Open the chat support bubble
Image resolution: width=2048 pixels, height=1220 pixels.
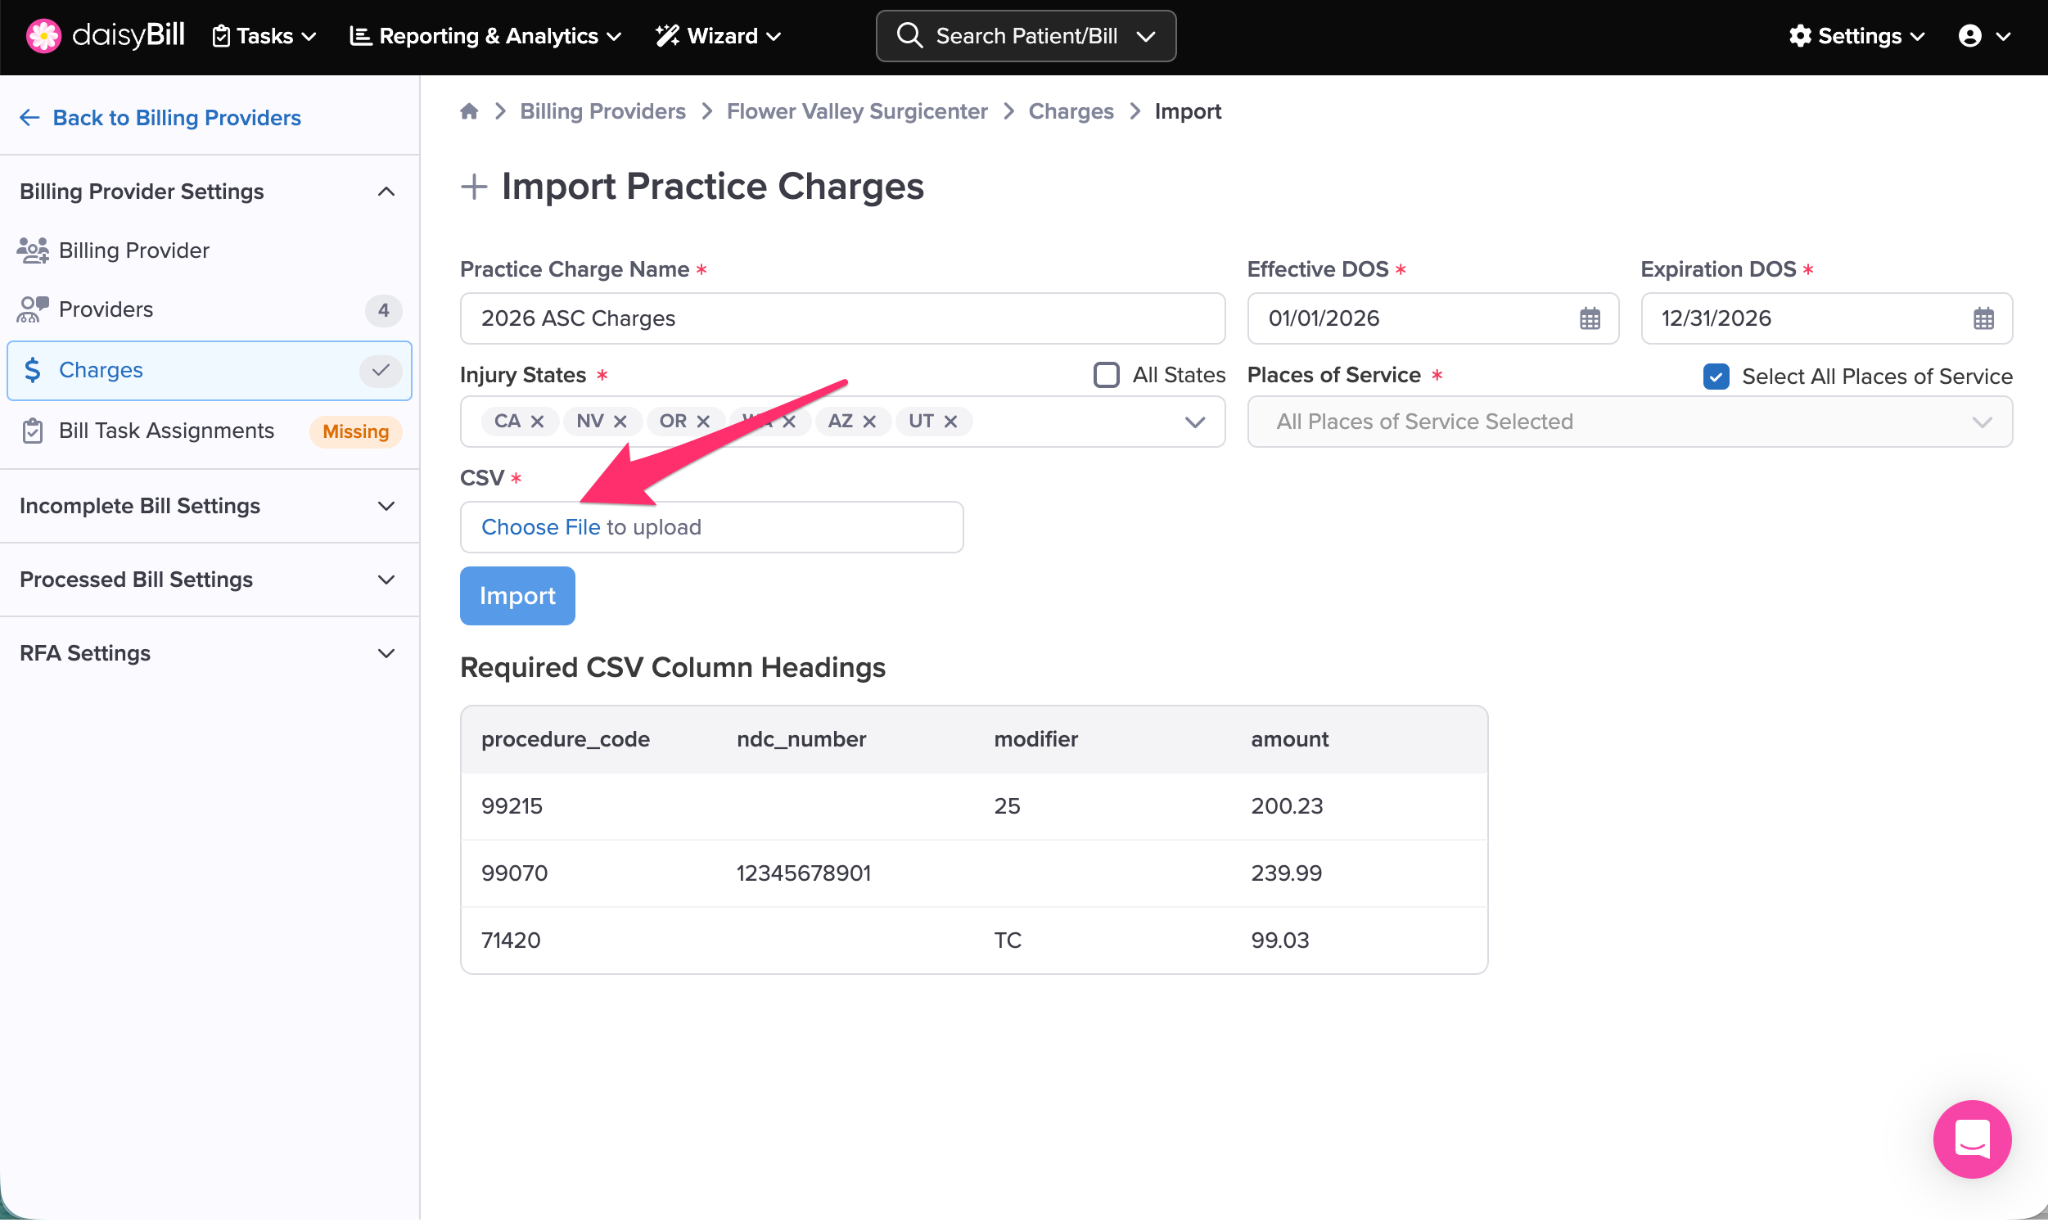point(1971,1139)
